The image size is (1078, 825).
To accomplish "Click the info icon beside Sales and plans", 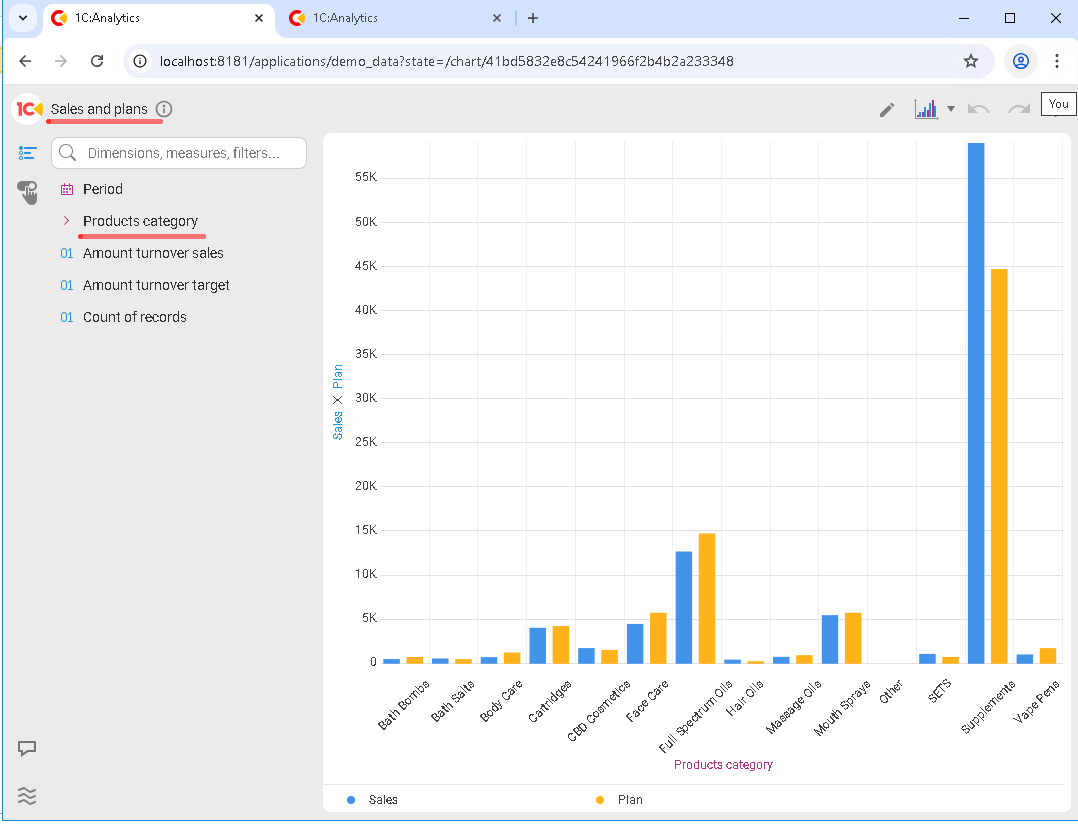I will click(x=164, y=109).
